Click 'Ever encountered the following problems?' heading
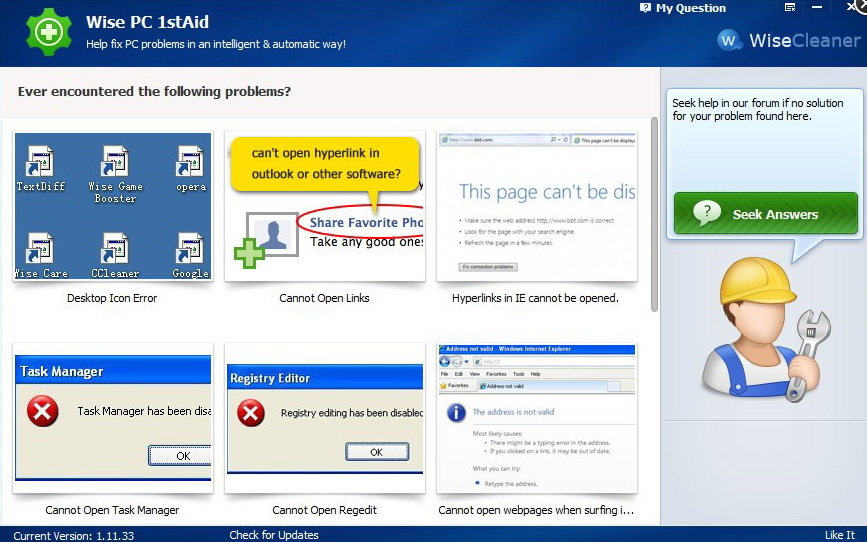The height and width of the screenshot is (542, 867). point(154,91)
